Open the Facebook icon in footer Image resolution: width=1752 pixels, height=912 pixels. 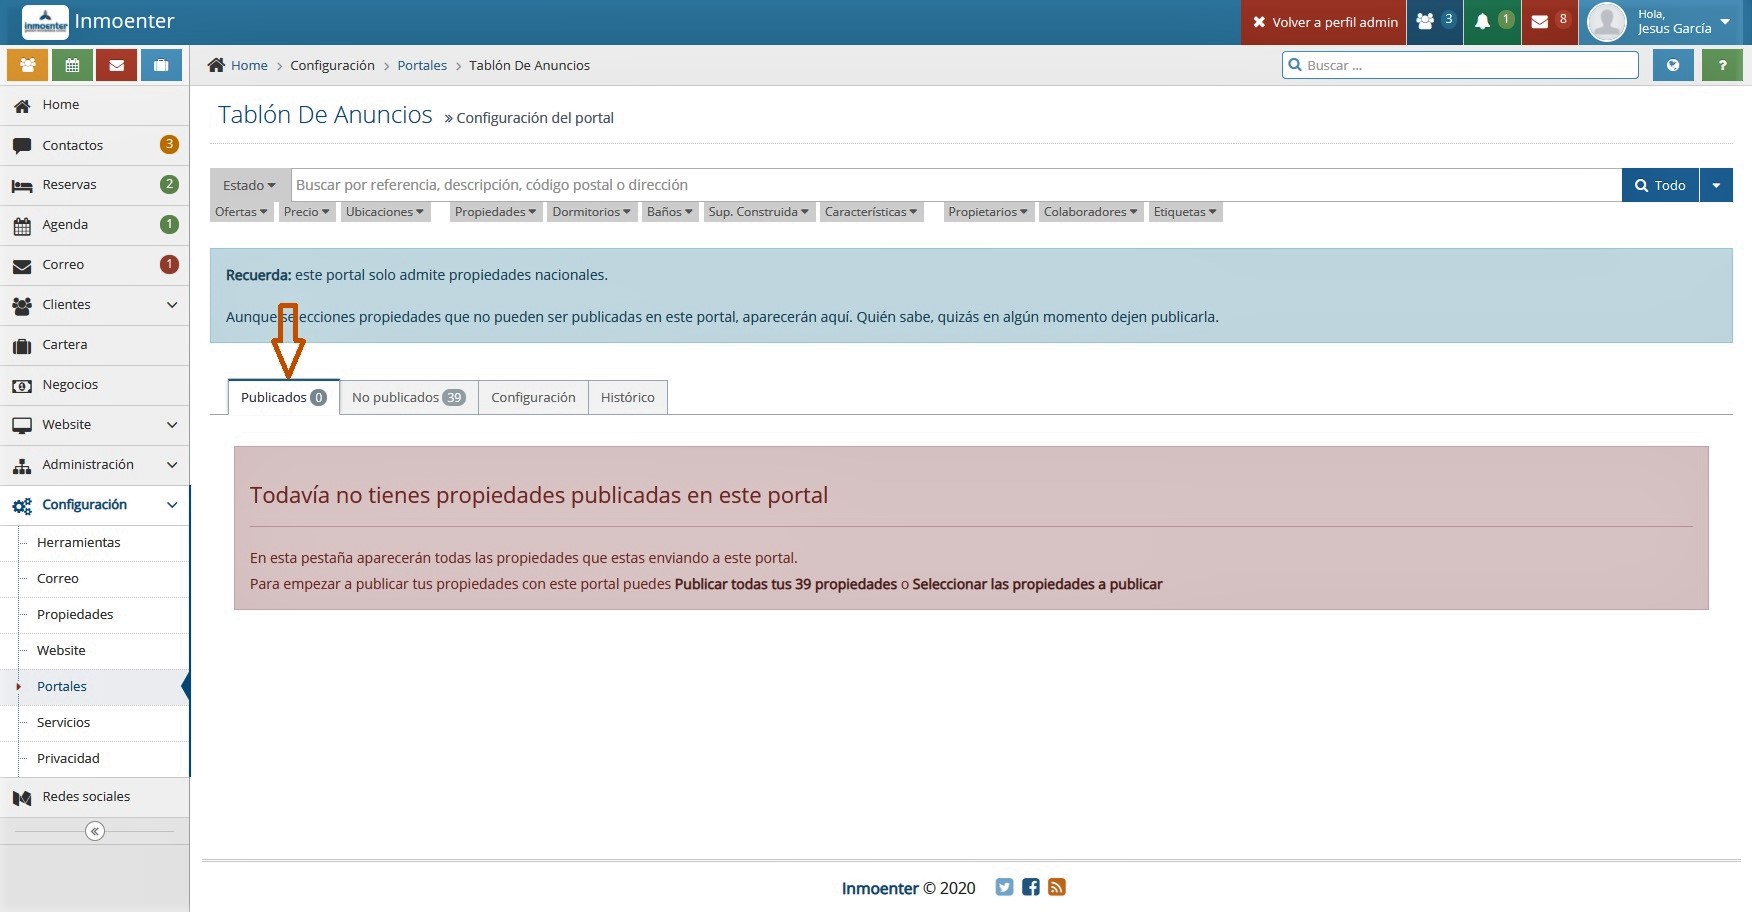coord(1031,887)
